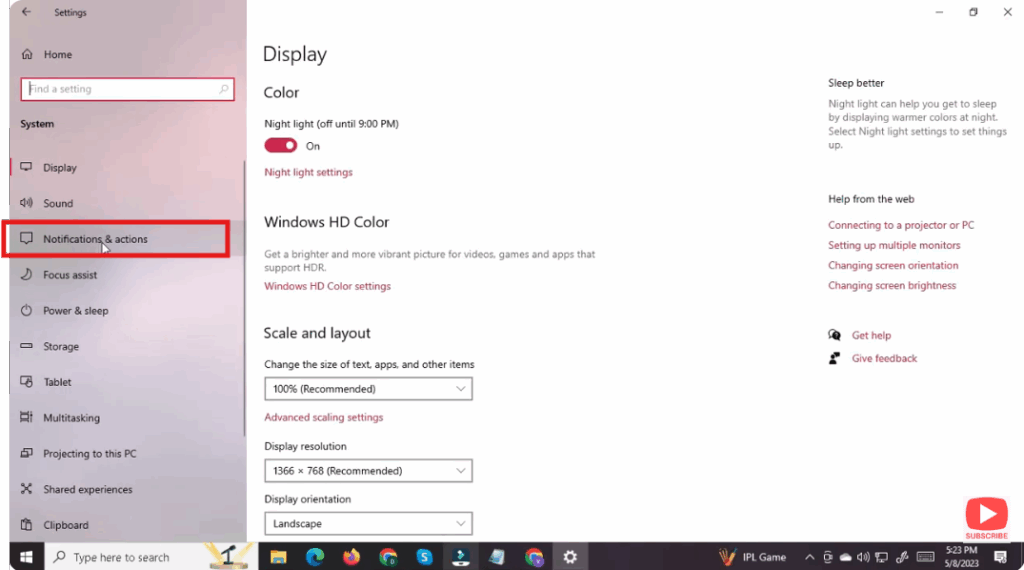Expand the Display orientation Landscape dropdown
The height and width of the screenshot is (570, 1024).
point(368,524)
